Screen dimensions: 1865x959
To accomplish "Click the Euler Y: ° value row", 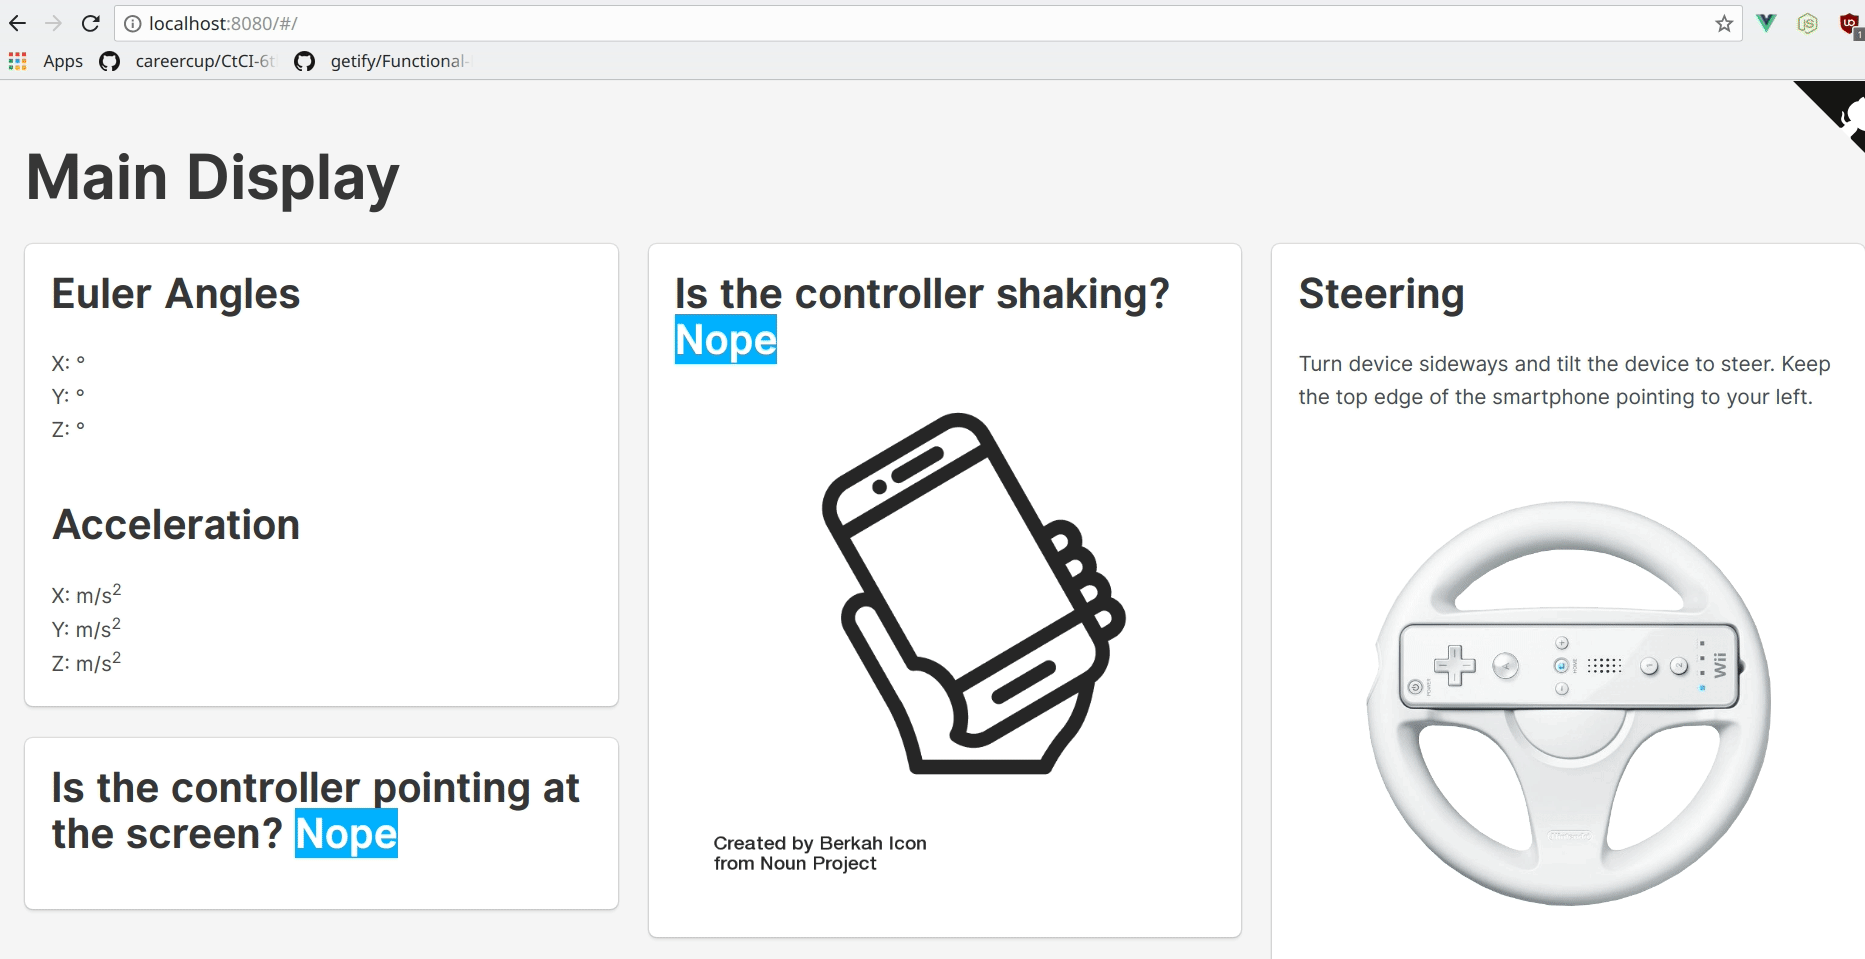I will [69, 396].
